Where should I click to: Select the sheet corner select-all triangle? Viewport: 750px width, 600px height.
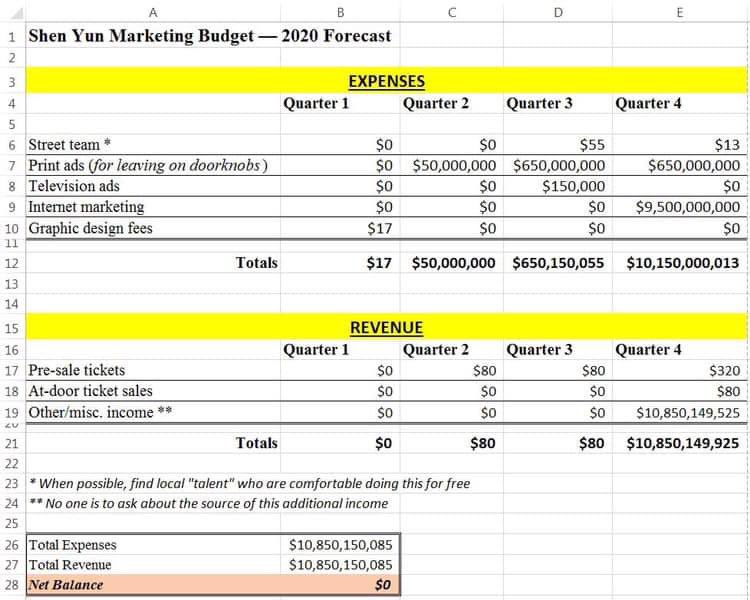pyautogui.click(x=16, y=13)
